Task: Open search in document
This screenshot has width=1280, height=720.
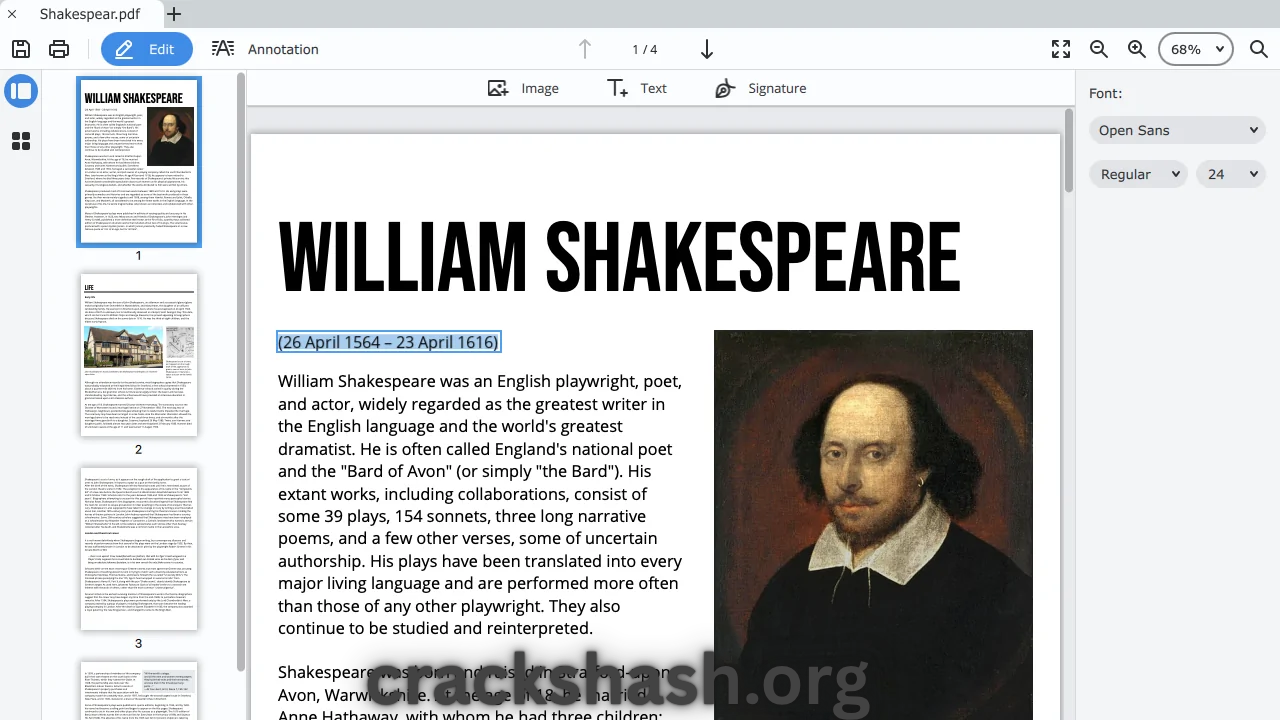Action: (1259, 49)
